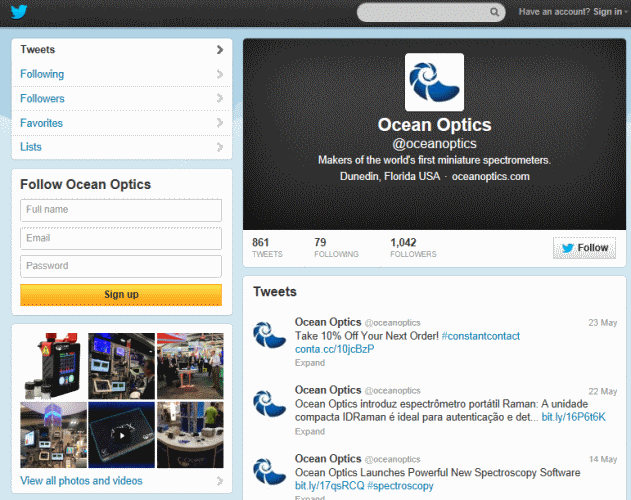Click View all photos and videos link

[x=81, y=481]
